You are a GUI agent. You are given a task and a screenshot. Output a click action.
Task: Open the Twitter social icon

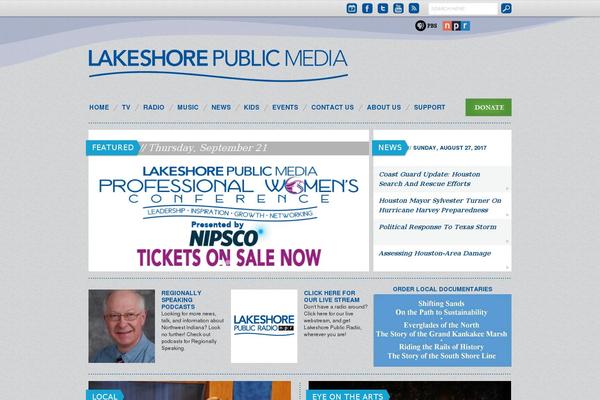(x=383, y=8)
